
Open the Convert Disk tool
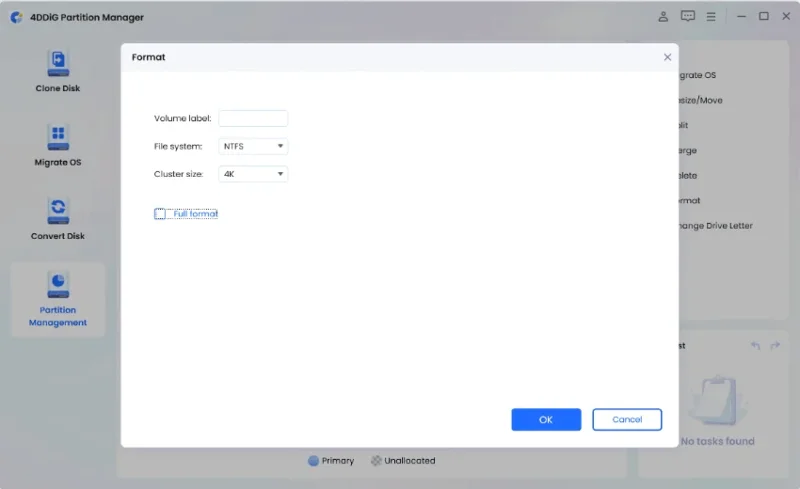click(x=58, y=219)
